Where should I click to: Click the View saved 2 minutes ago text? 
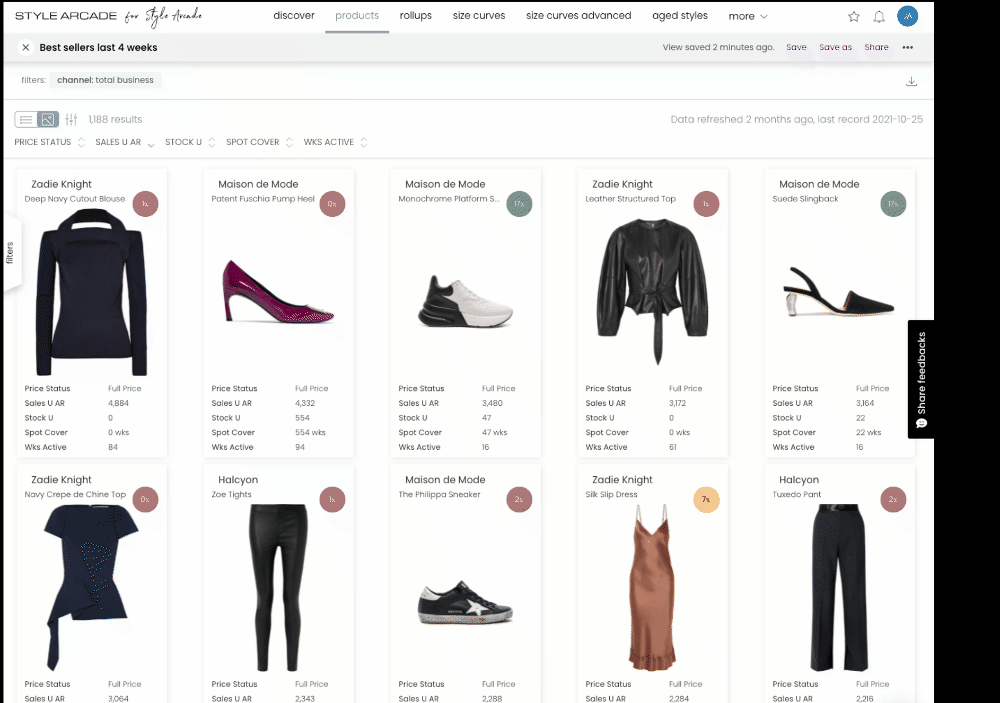coord(718,47)
